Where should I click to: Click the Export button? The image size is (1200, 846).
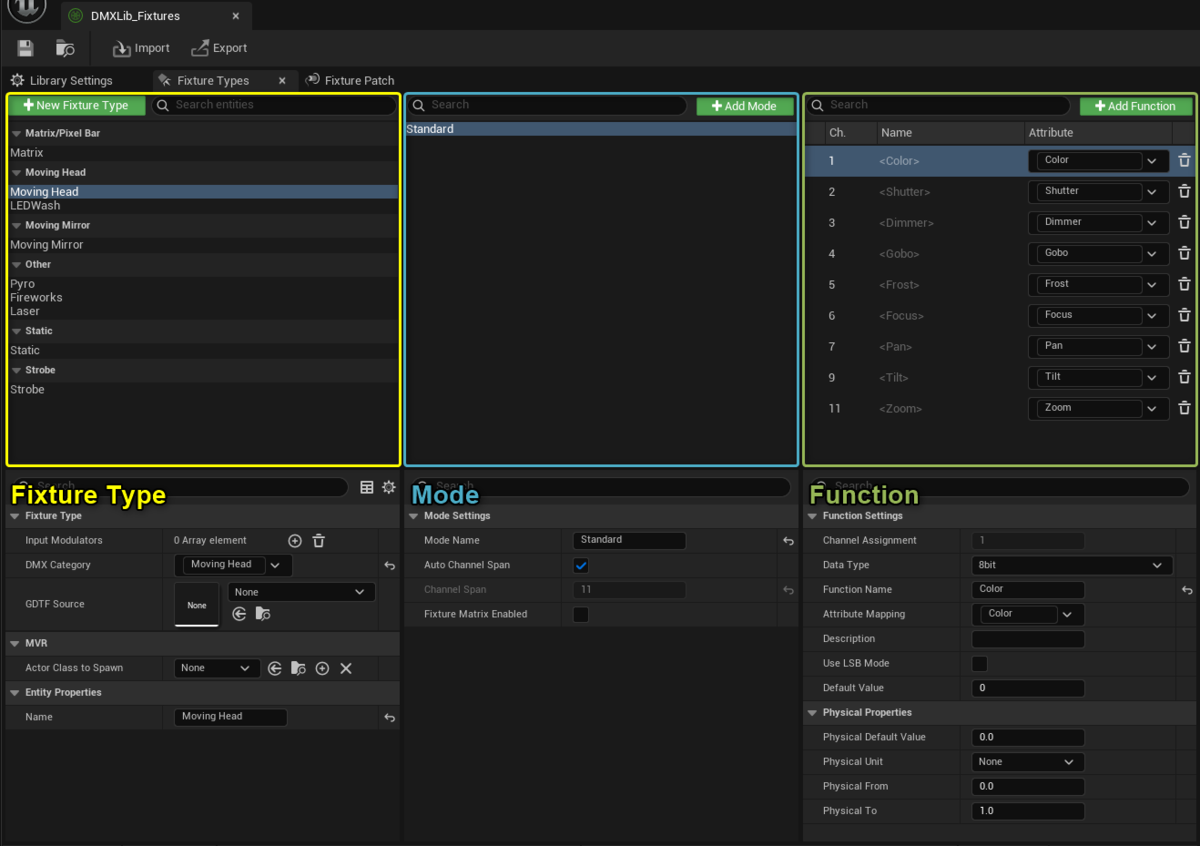(219, 48)
